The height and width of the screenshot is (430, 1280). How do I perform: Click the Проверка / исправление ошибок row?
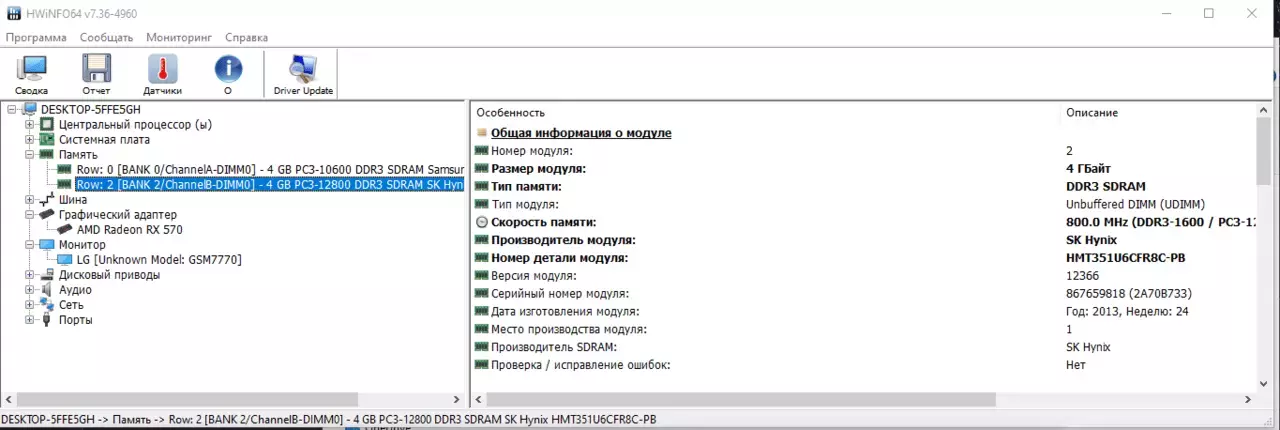864,365
